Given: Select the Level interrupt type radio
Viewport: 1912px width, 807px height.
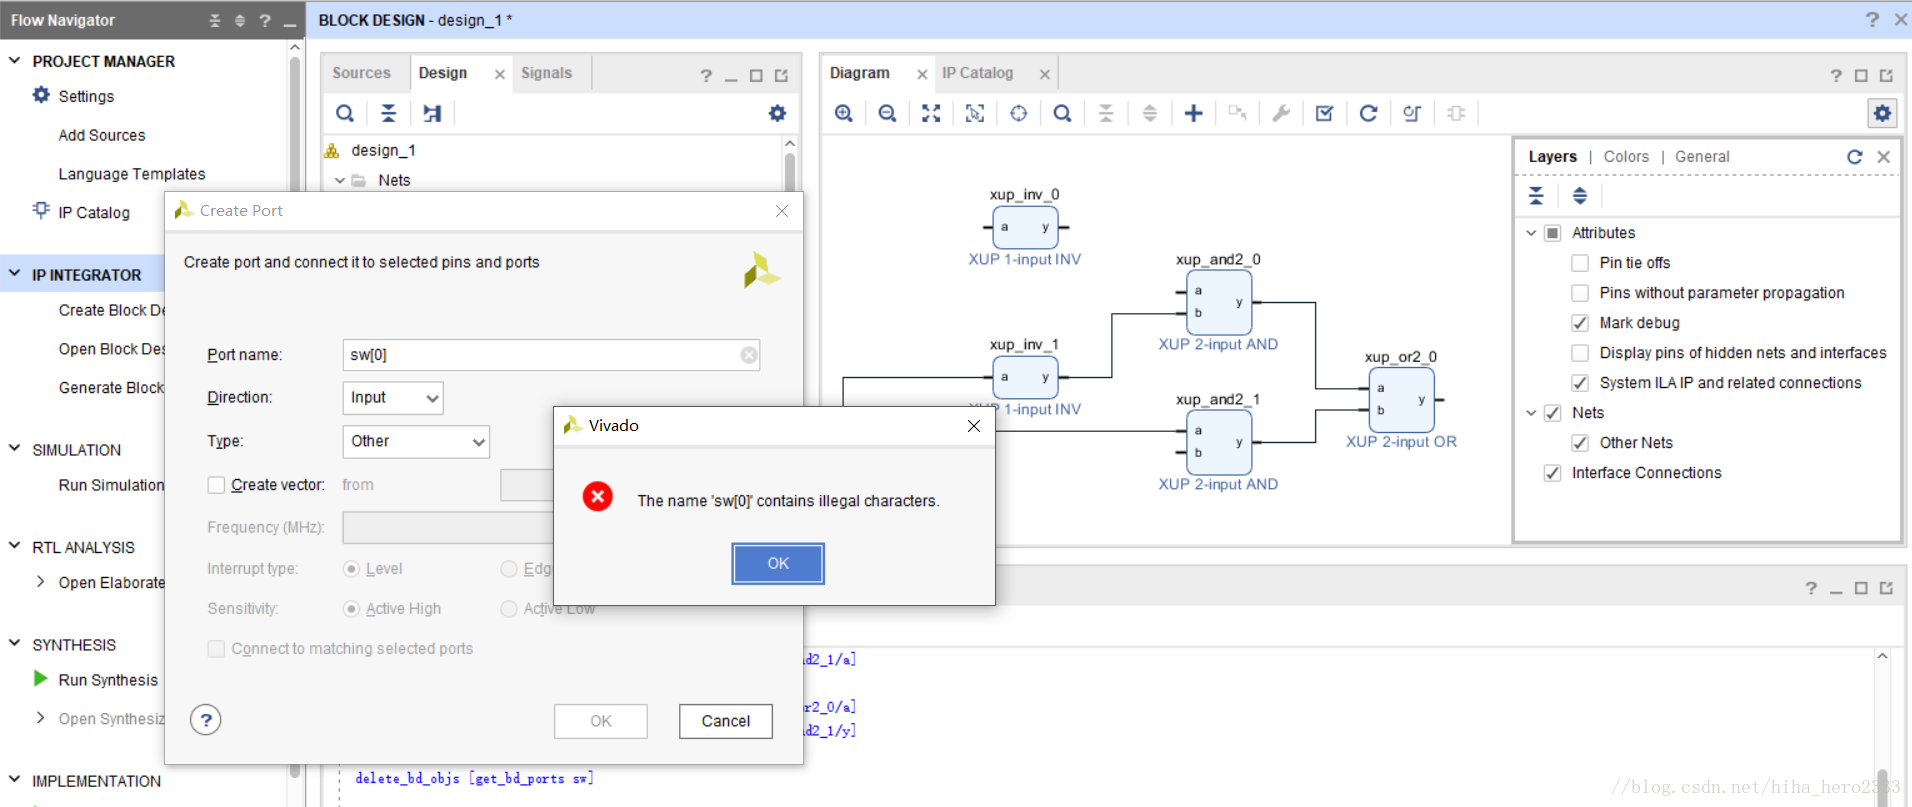Looking at the screenshot, I should pos(351,569).
